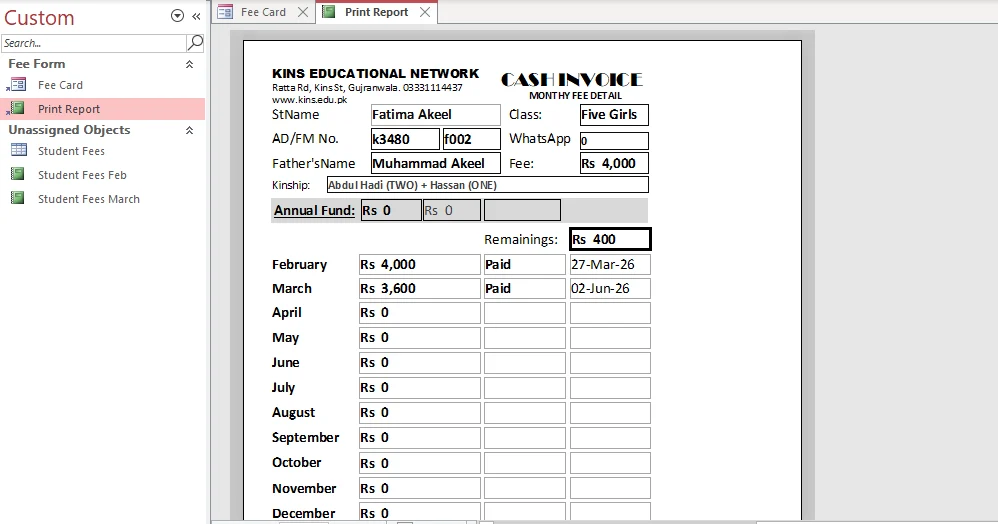This screenshot has height=524, width=998.
Task: Select the Student Fees table icon
Action: [18, 150]
